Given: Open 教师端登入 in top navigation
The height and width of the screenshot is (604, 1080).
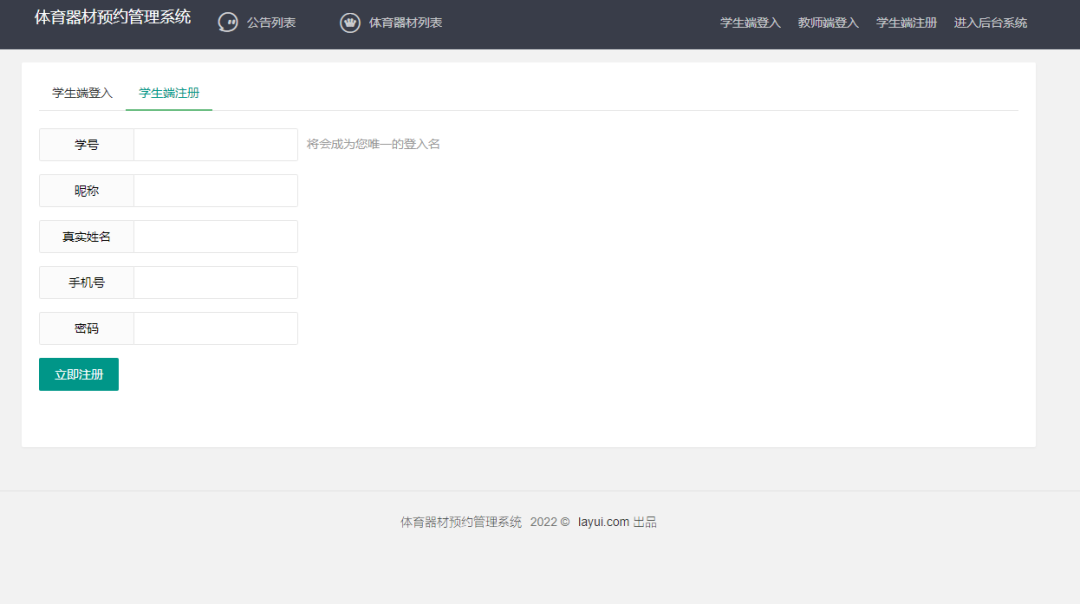Looking at the screenshot, I should click(x=828, y=23).
